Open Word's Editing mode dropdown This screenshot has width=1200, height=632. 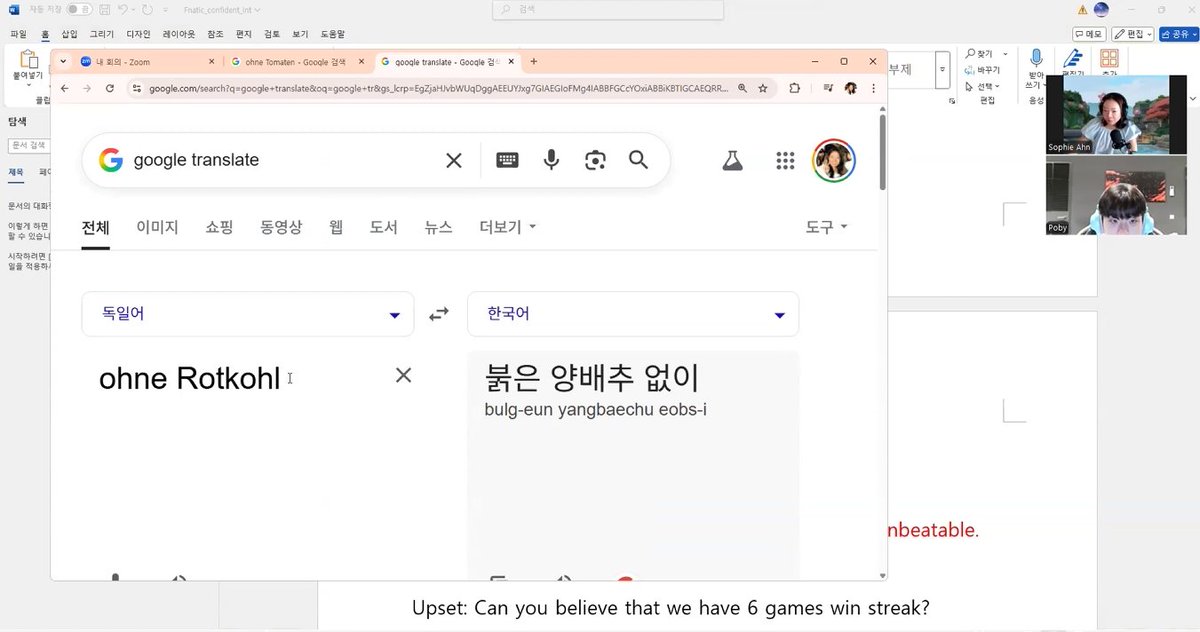pos(1133,34)
